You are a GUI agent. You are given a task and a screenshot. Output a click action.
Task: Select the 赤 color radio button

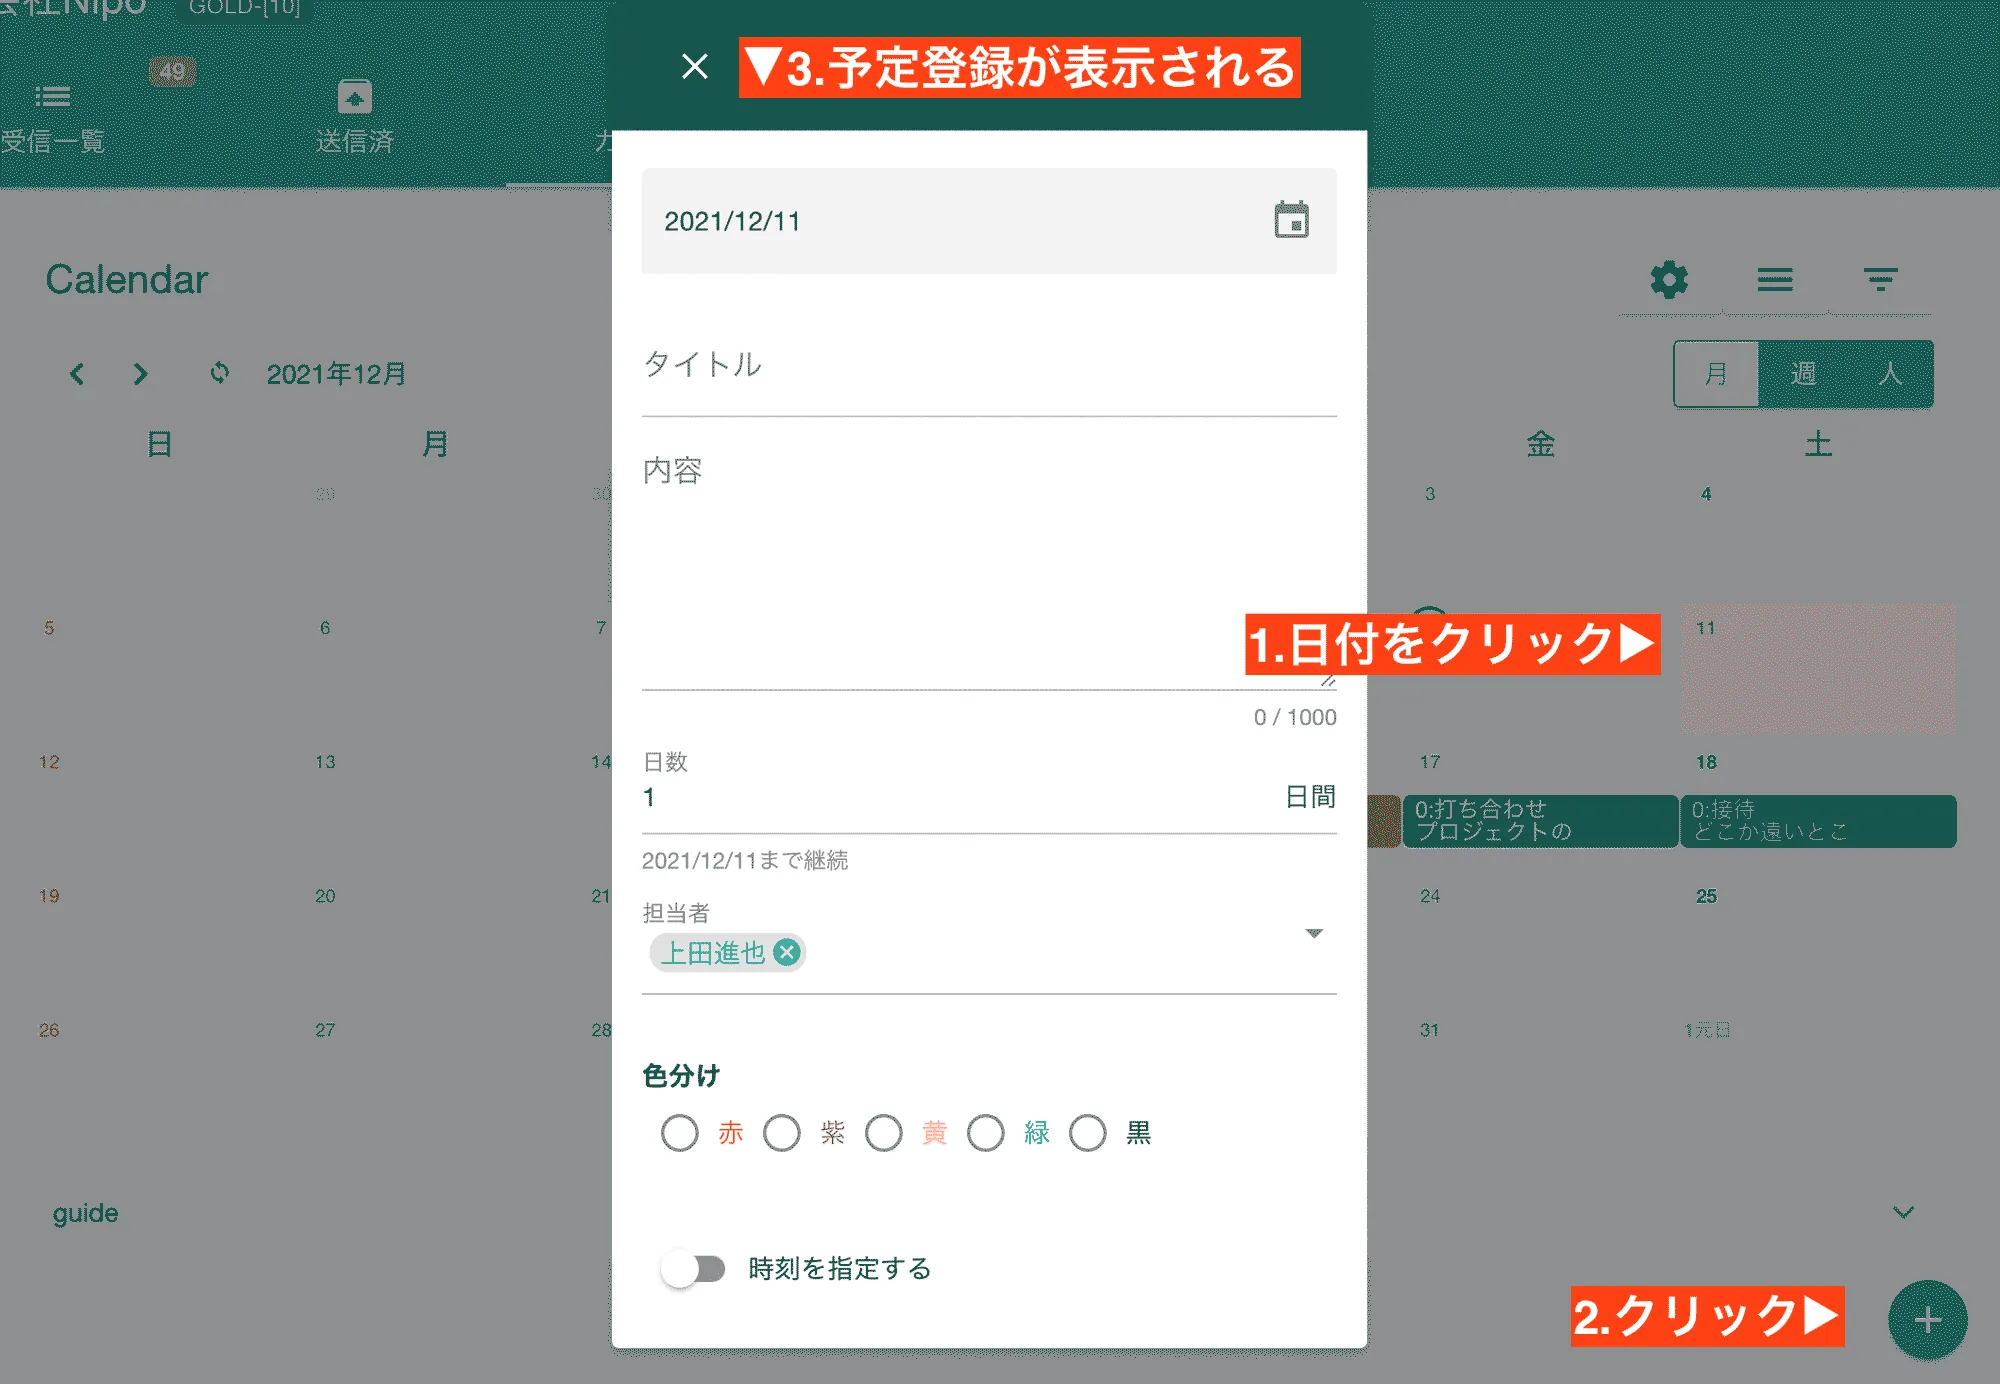pos(681,1133)
